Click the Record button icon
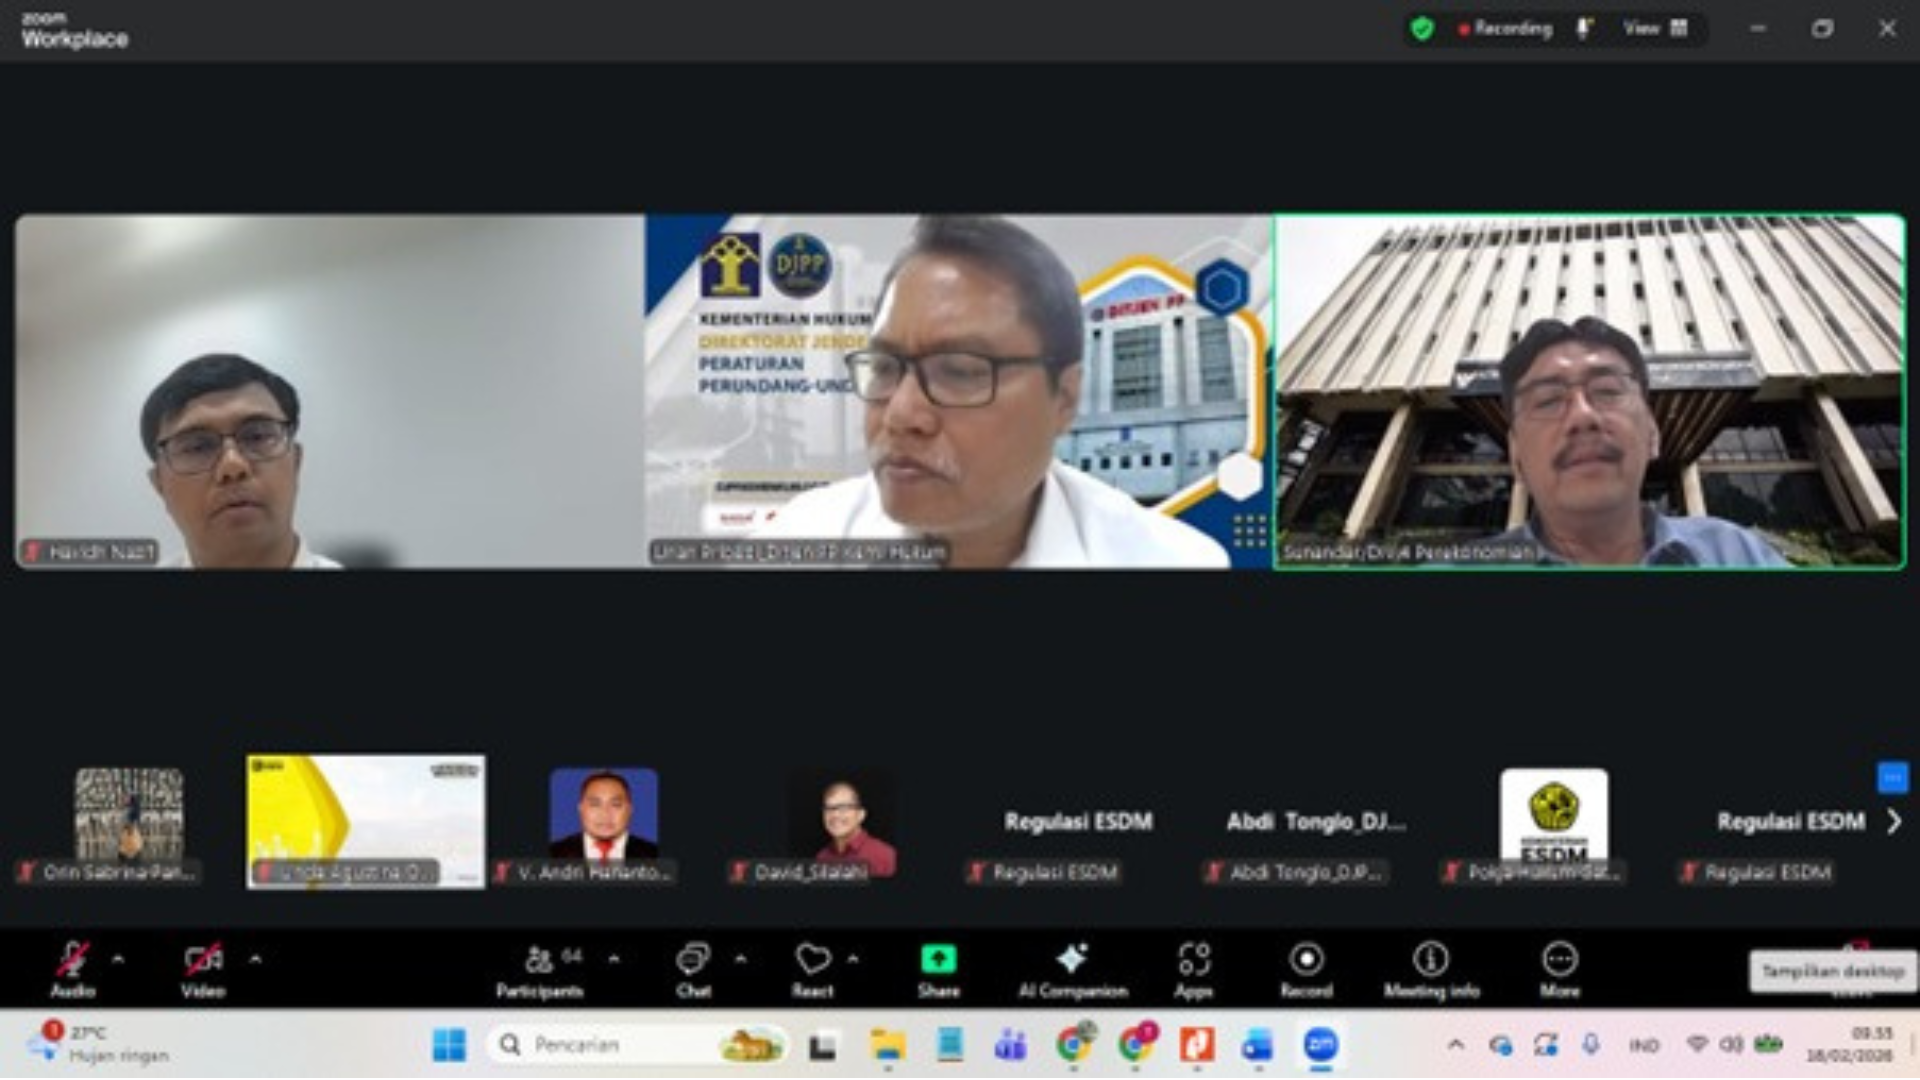The width and height of the screenshot is (1920, 1080). click(1306, 959)
